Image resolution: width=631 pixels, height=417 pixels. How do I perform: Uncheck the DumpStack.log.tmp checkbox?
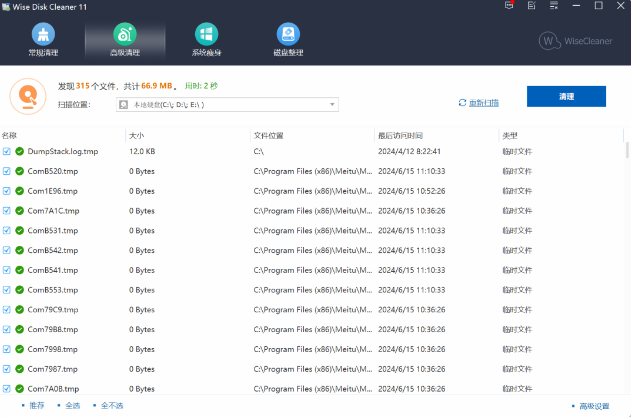[7, 151]
